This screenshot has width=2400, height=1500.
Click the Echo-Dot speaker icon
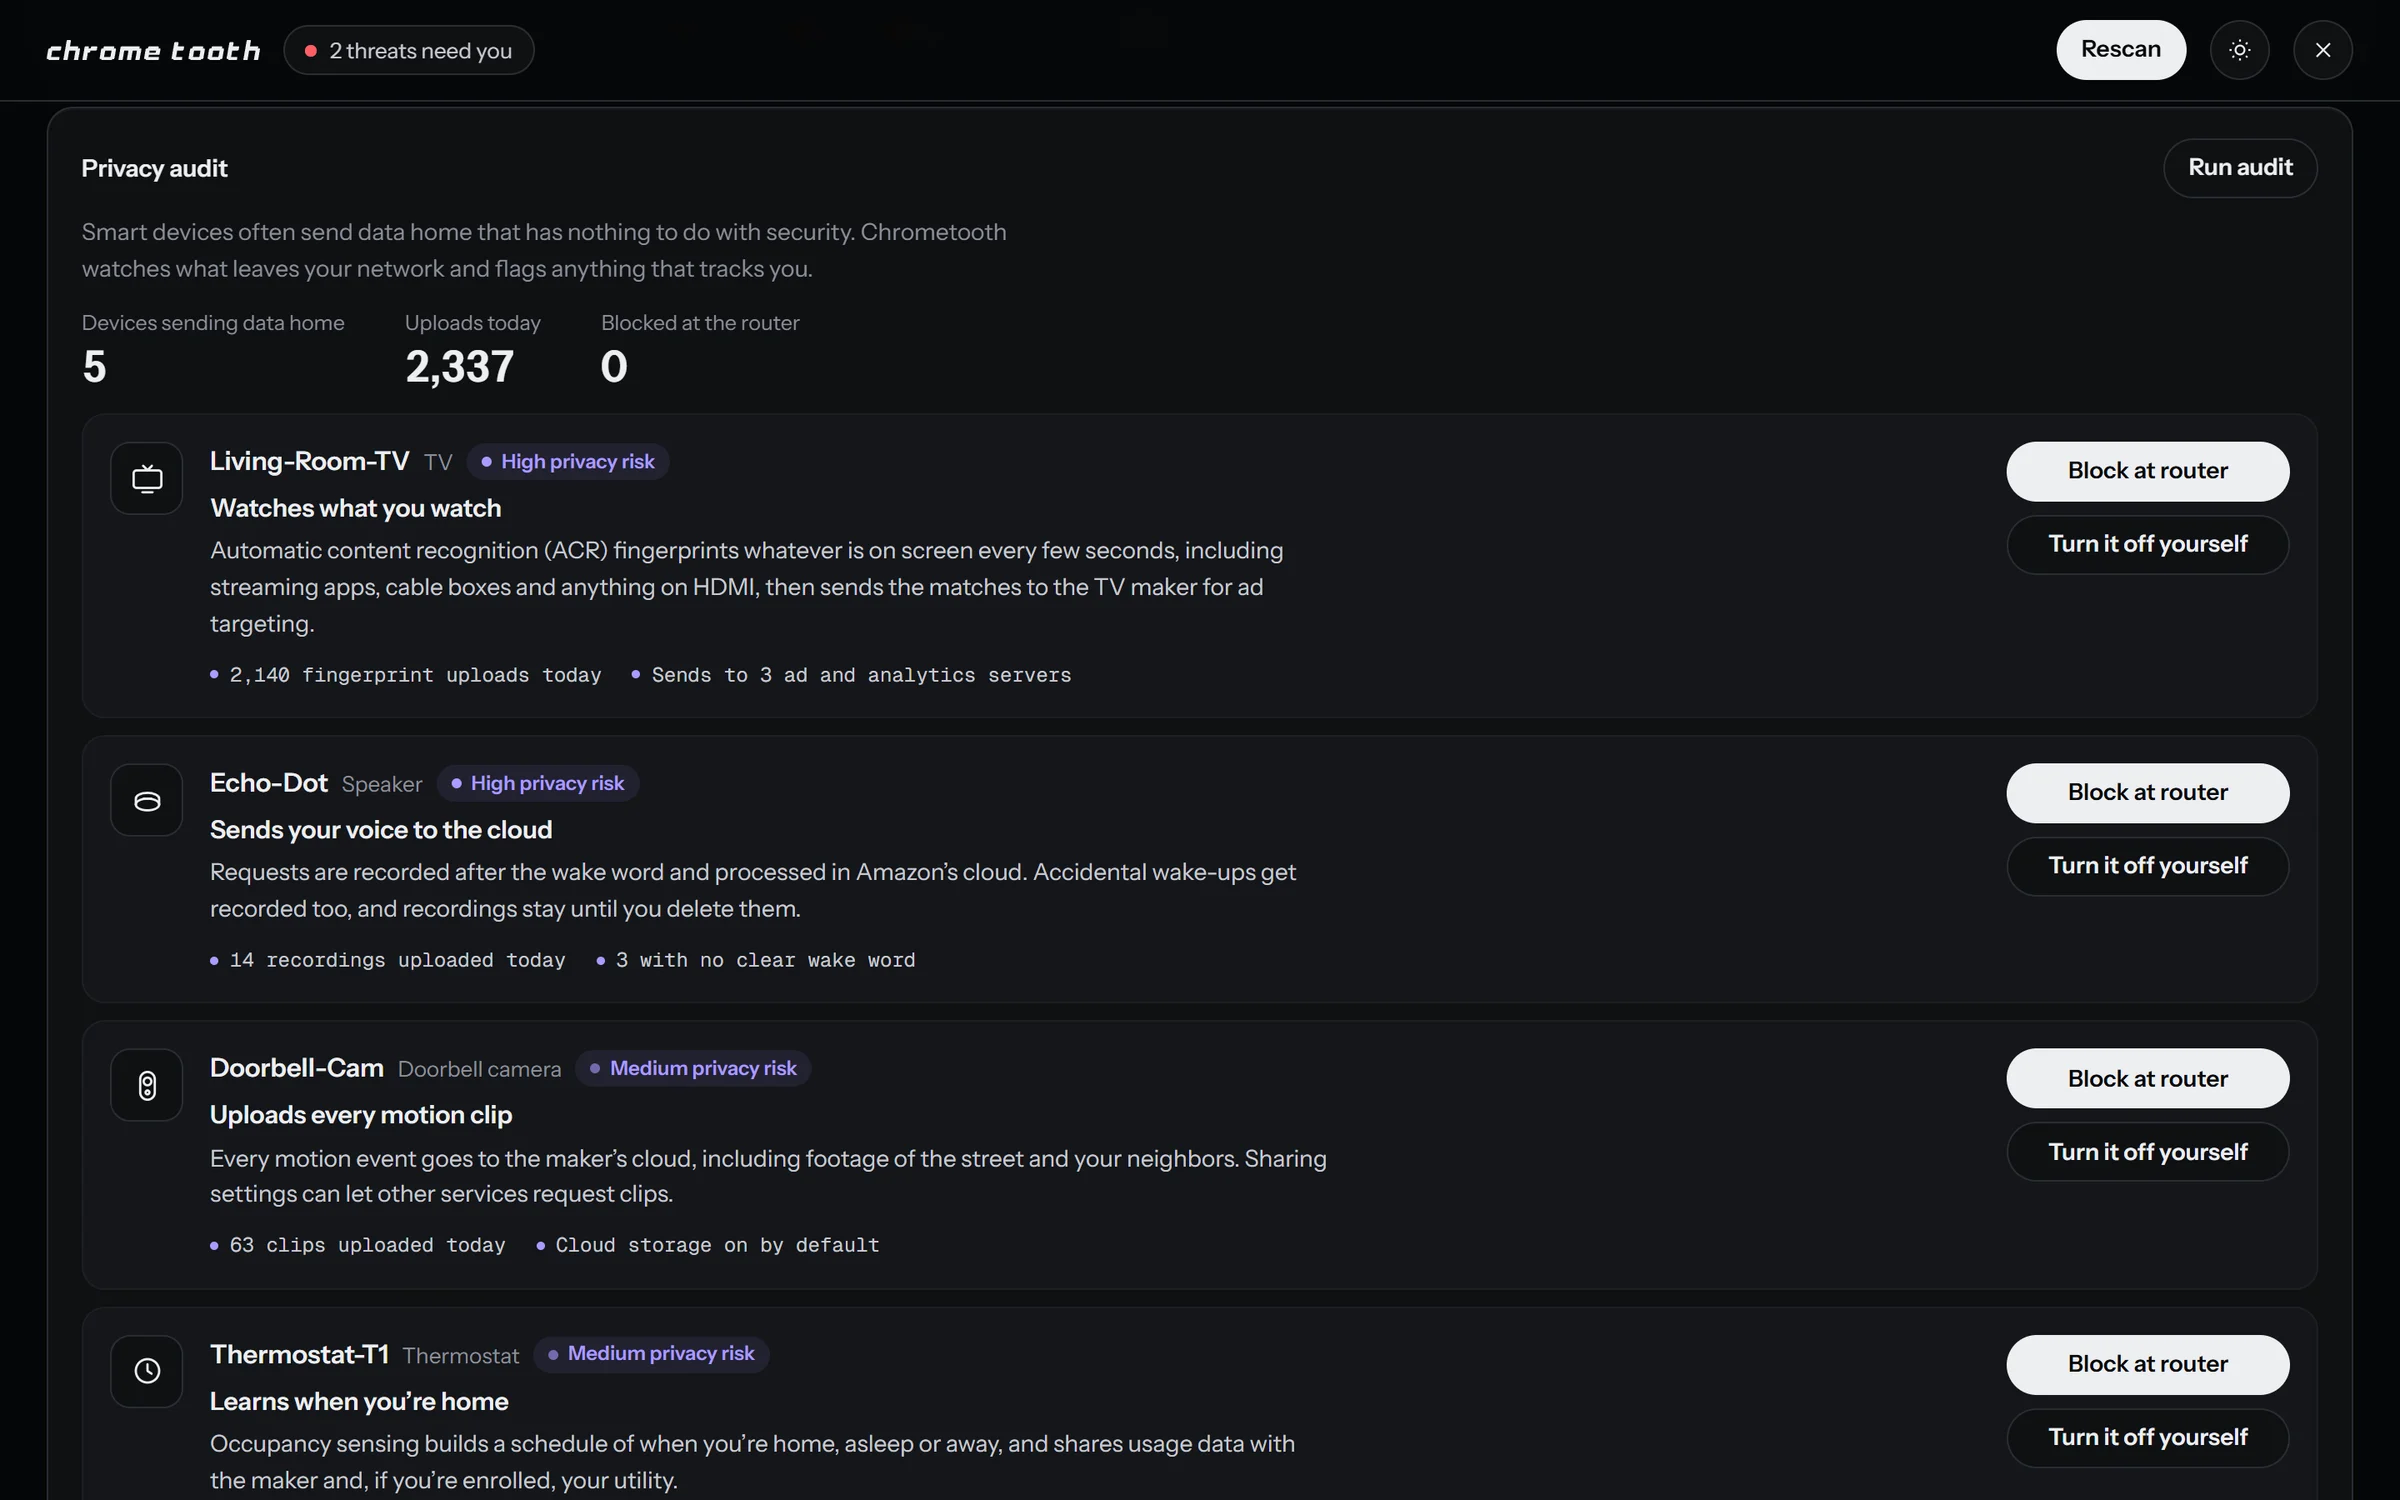147,800
